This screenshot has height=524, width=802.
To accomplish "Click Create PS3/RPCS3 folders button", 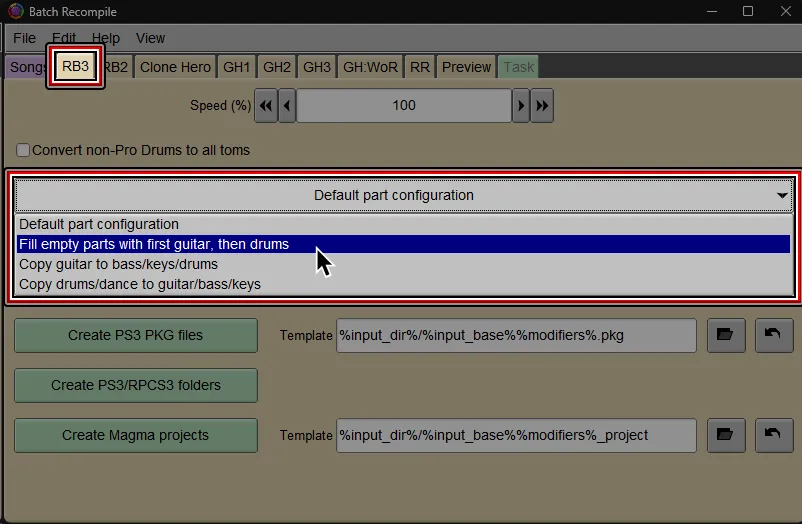I will point(136,385).
